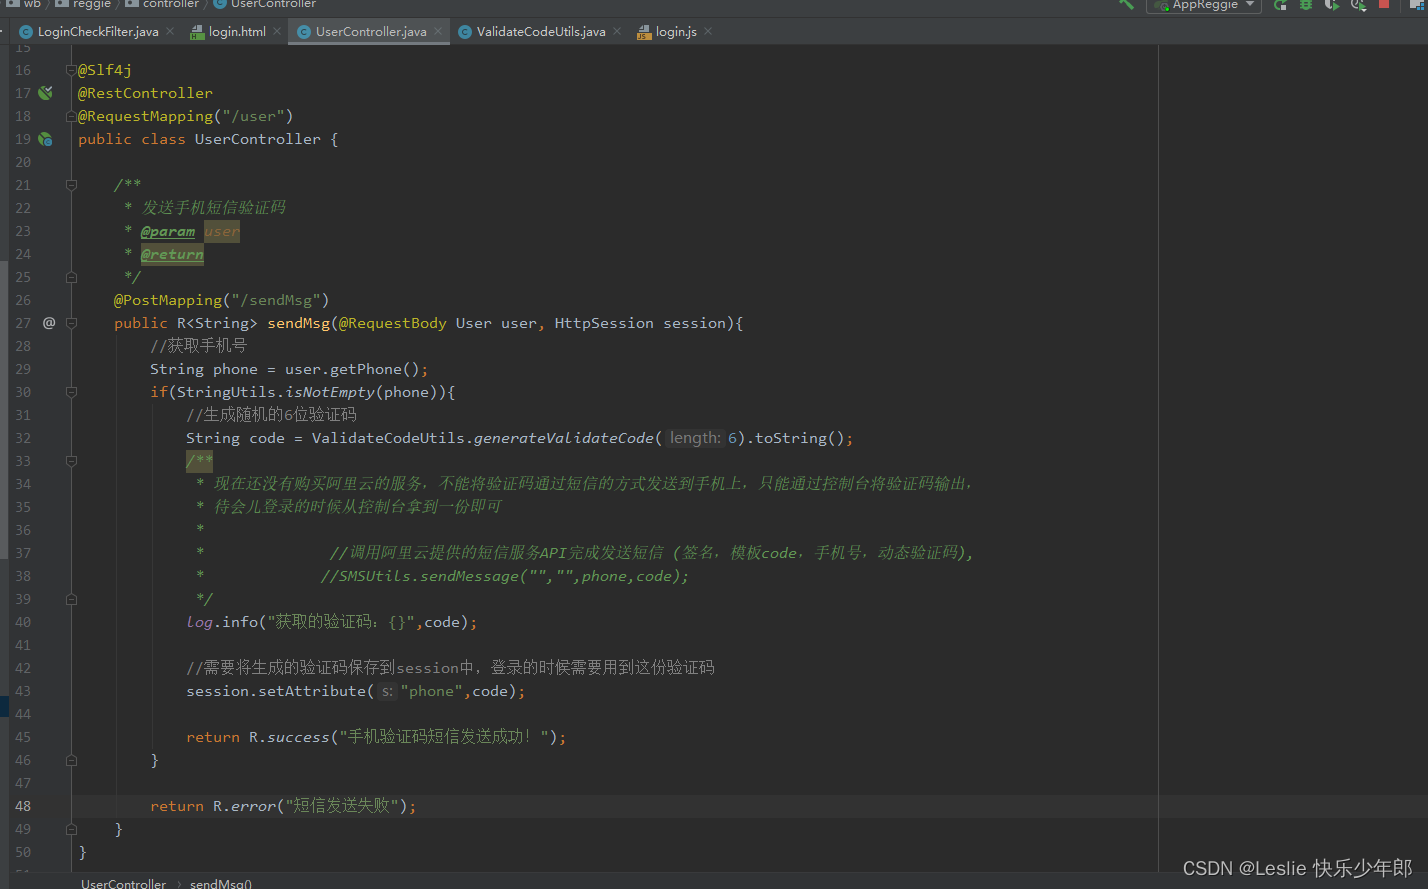Click the @RestController annotation
The image size is (1428, 889).
point(145,93)
